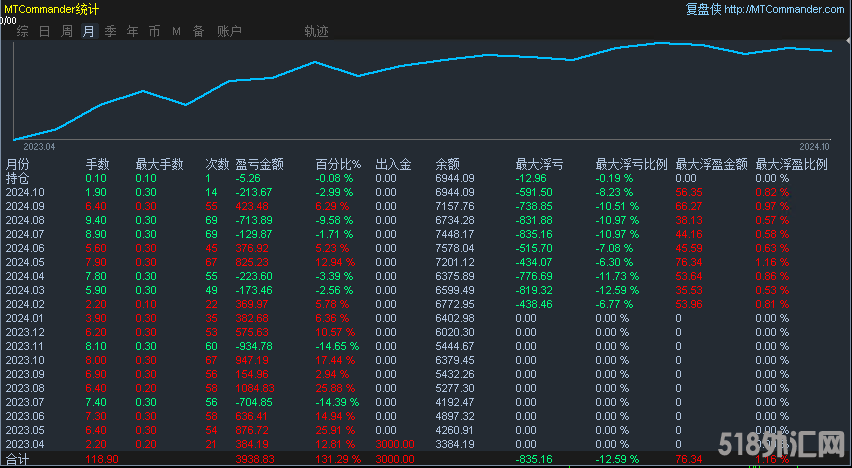The width and height of the screenshot is (852, 468).
Task: Select the 2023.04 month row
Action: [25, 444]
